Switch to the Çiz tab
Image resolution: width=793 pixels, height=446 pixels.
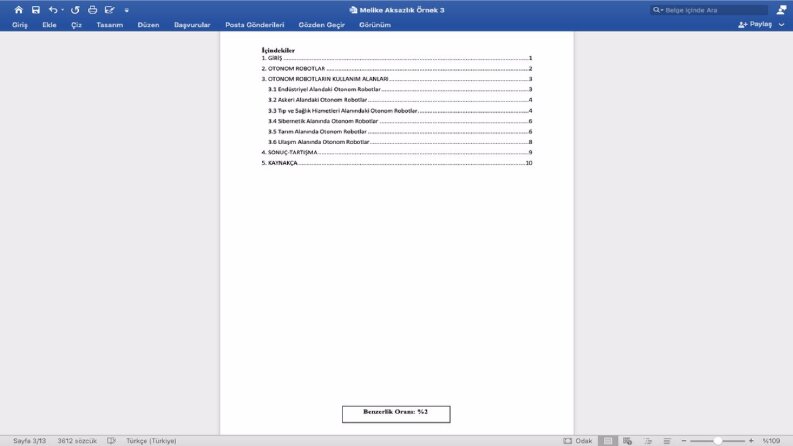76,25
